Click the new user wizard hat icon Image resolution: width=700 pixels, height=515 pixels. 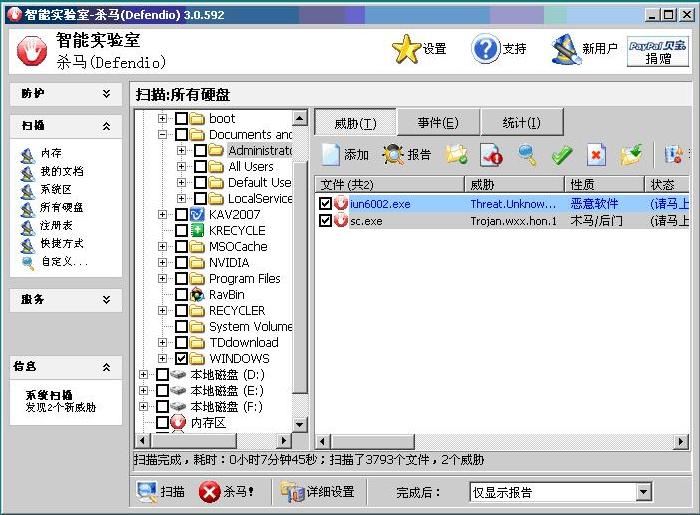(x=565, y=49)
